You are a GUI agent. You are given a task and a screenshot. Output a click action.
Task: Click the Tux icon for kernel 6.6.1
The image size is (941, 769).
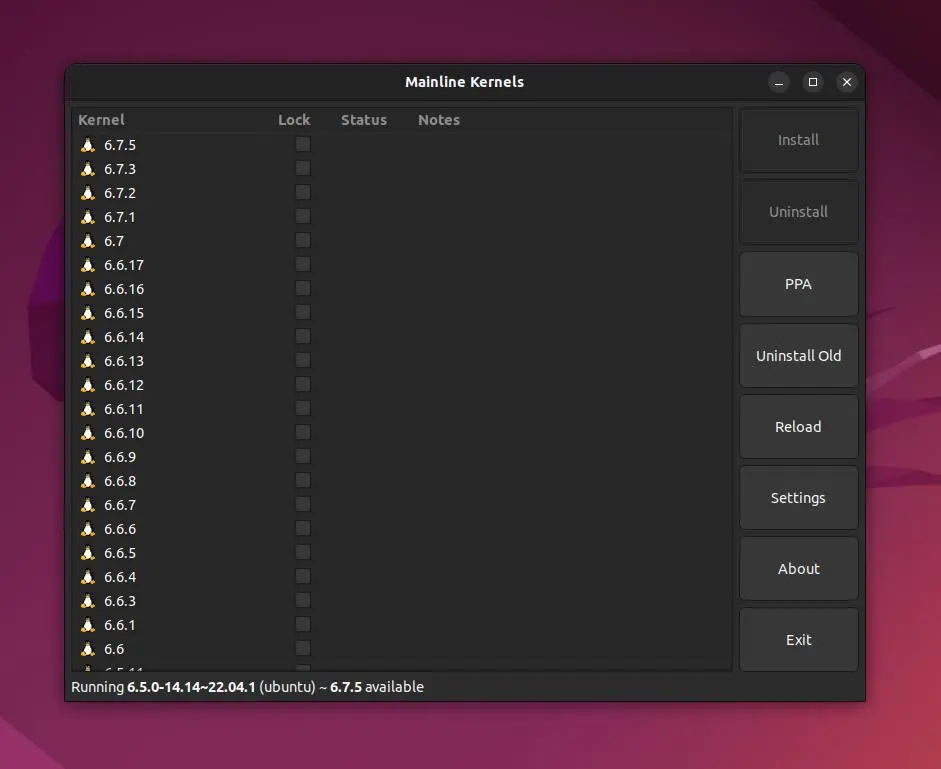click(88, 625)
